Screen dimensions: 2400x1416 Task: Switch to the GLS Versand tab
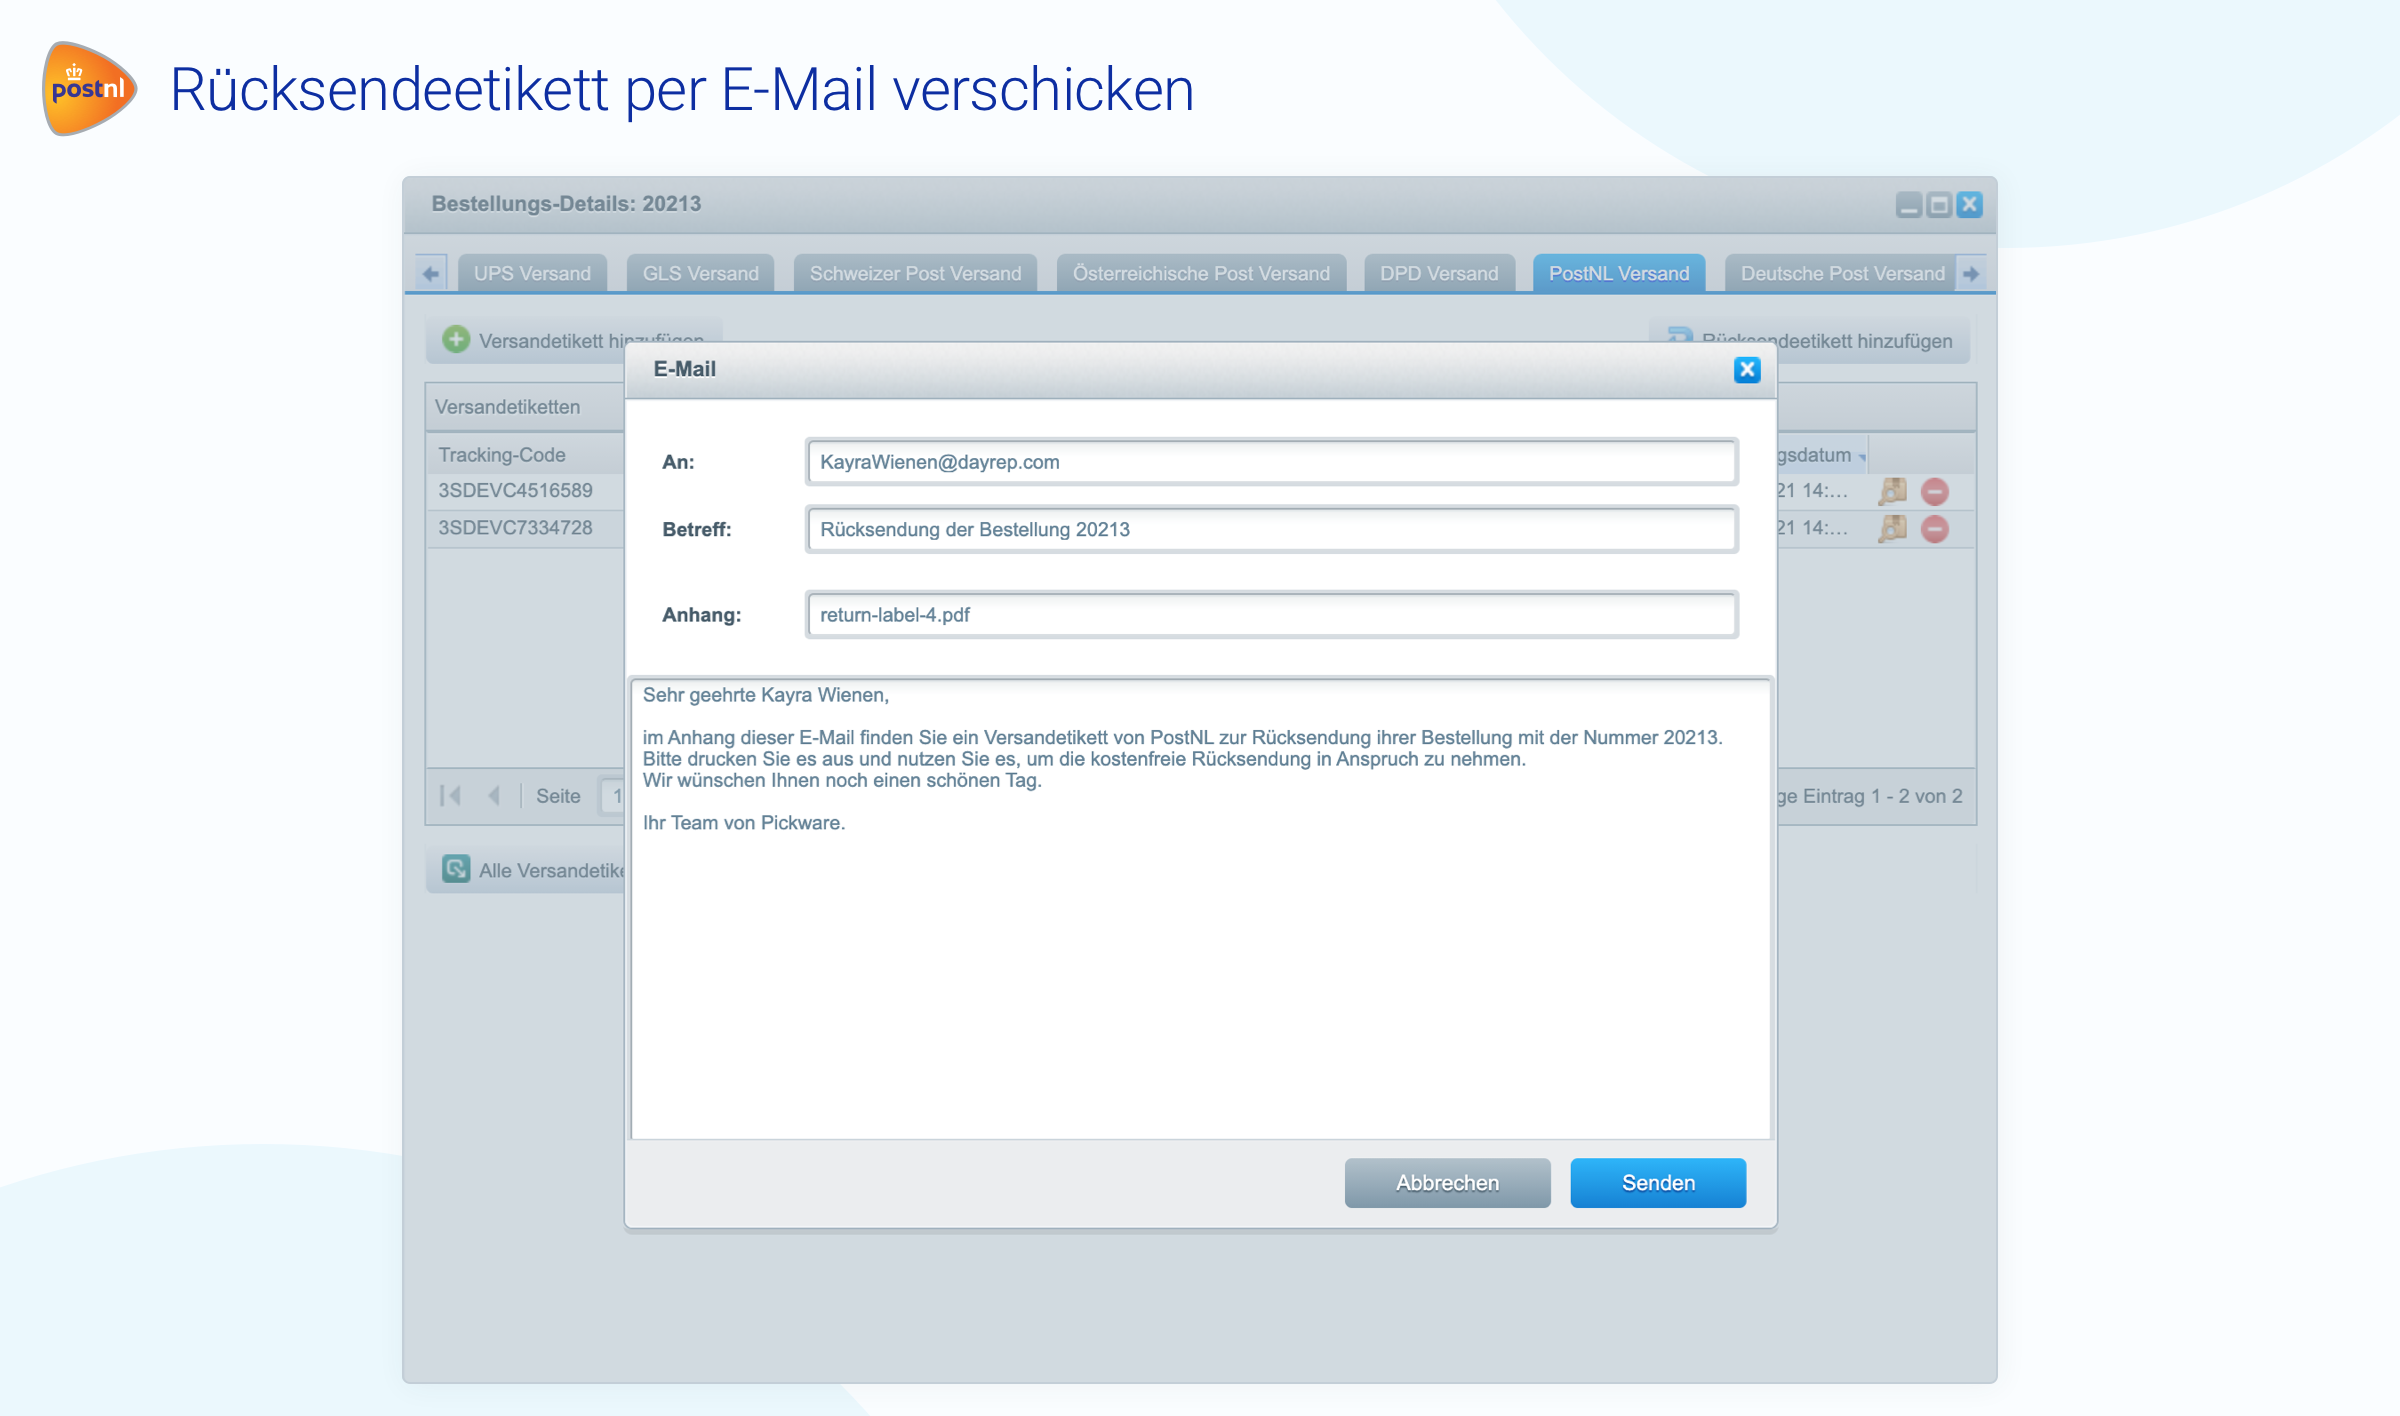click(x=700, y=273)
